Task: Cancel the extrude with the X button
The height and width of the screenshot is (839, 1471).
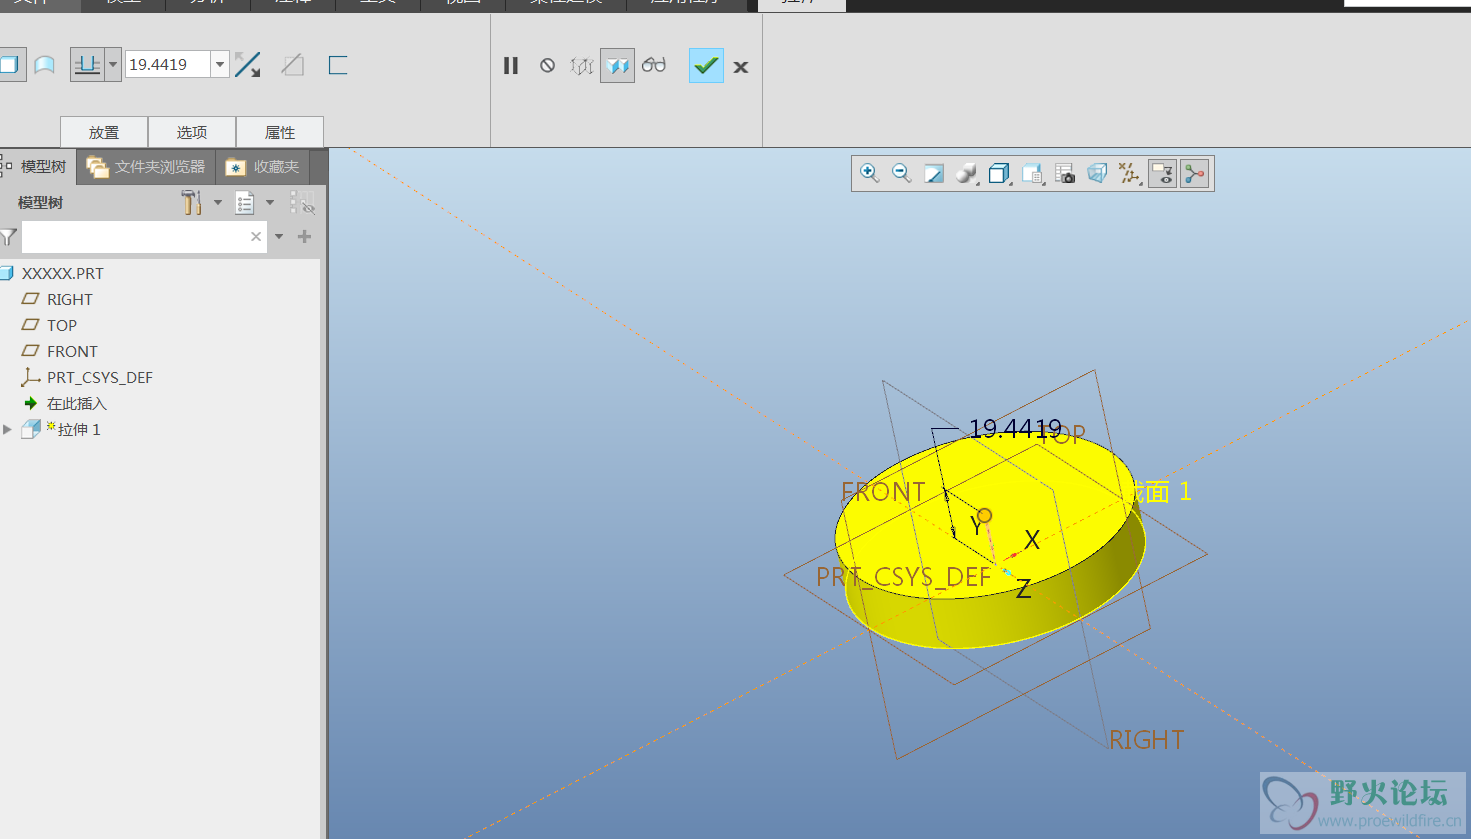Action: [741, 67]
